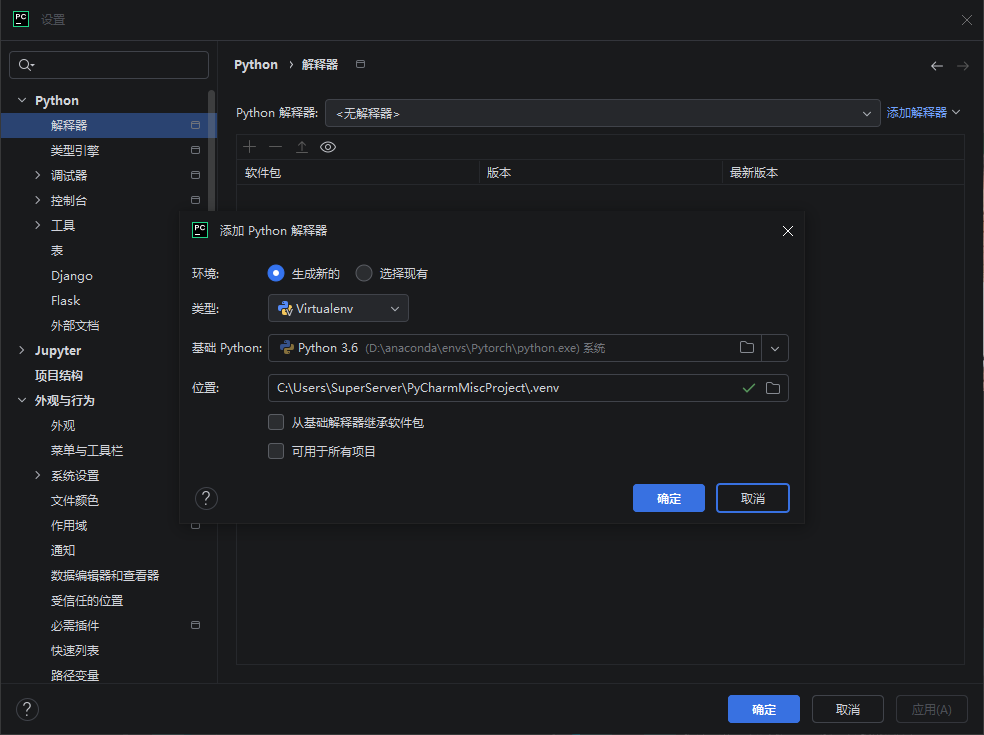Click the project marker icon on 必需插件 row
The height and width of the screenshot is (735, 984).
pos(195,625)
